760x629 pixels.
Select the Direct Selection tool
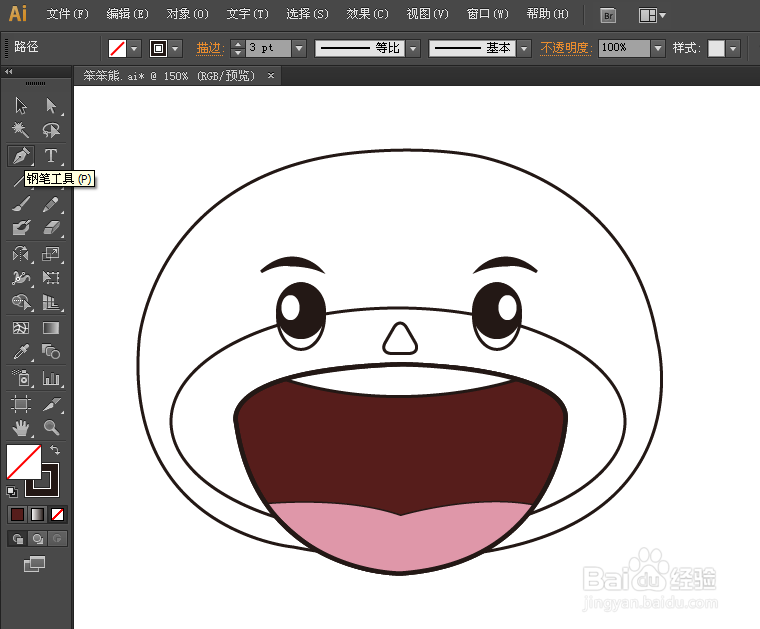pyautogui.click(x=51, y=105)
